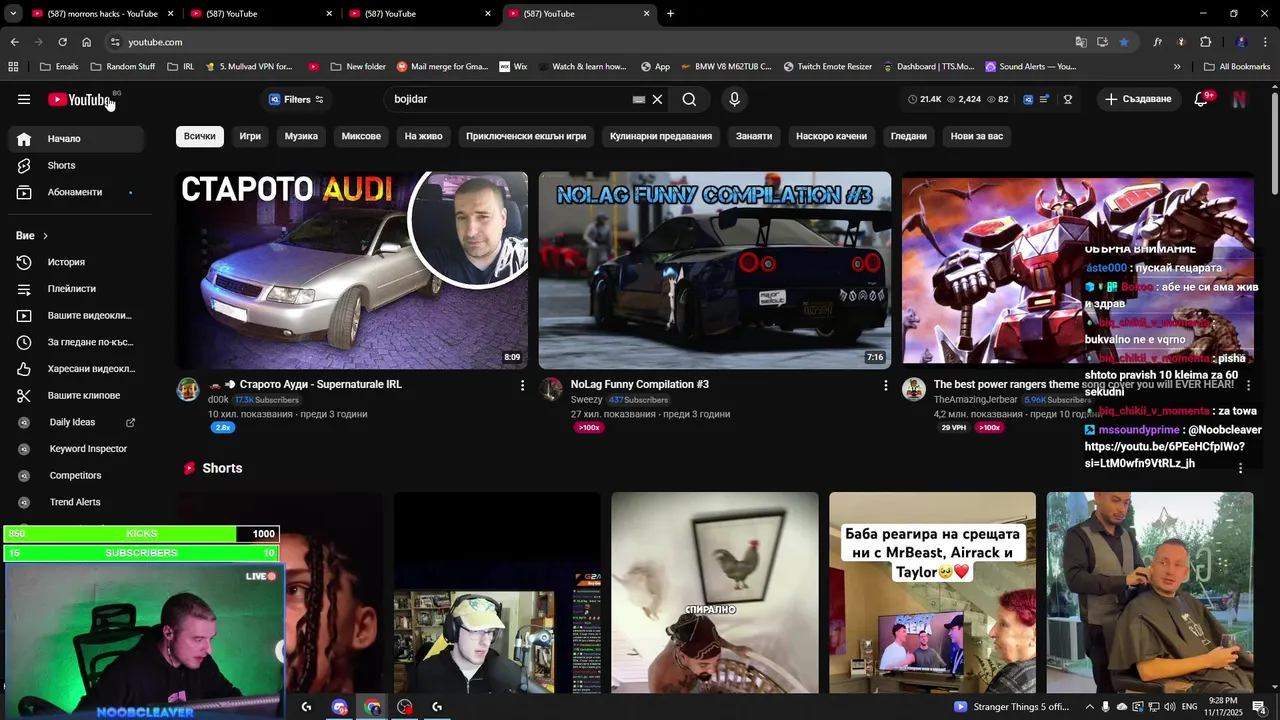
Task: Open the Баба реагира Shorts thumbnail
Action: coord(932,592)
